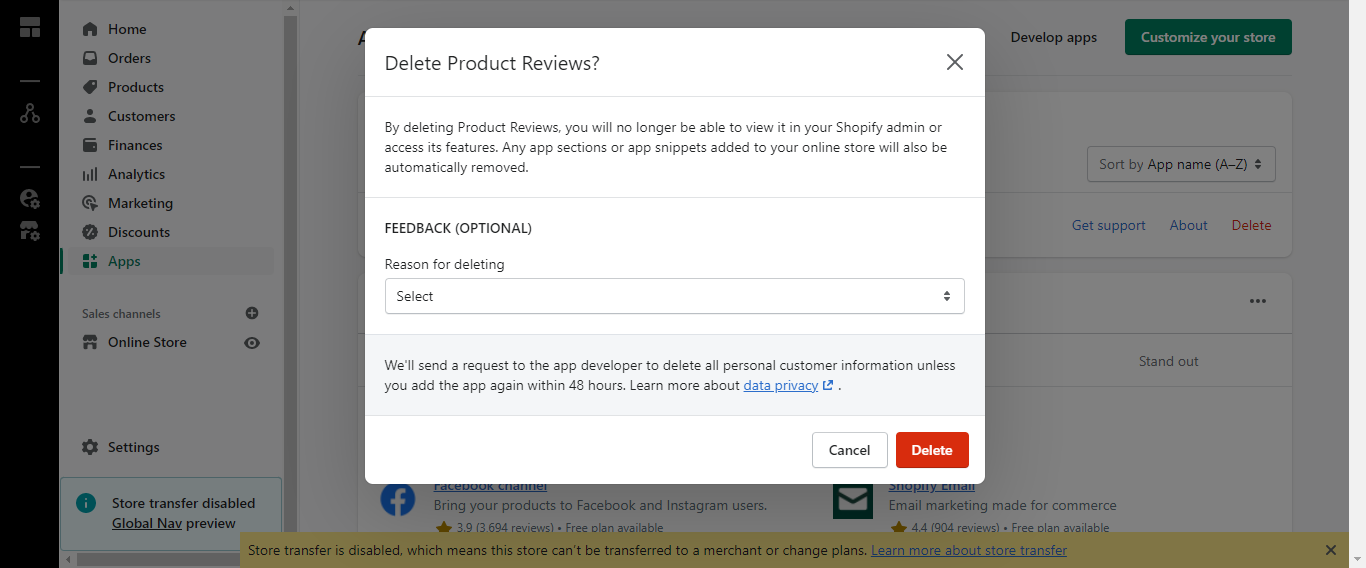Screen dimensions: 1366x568
Task: Click the branch nodes icon in black bar
Action: (x=30, y=113)
